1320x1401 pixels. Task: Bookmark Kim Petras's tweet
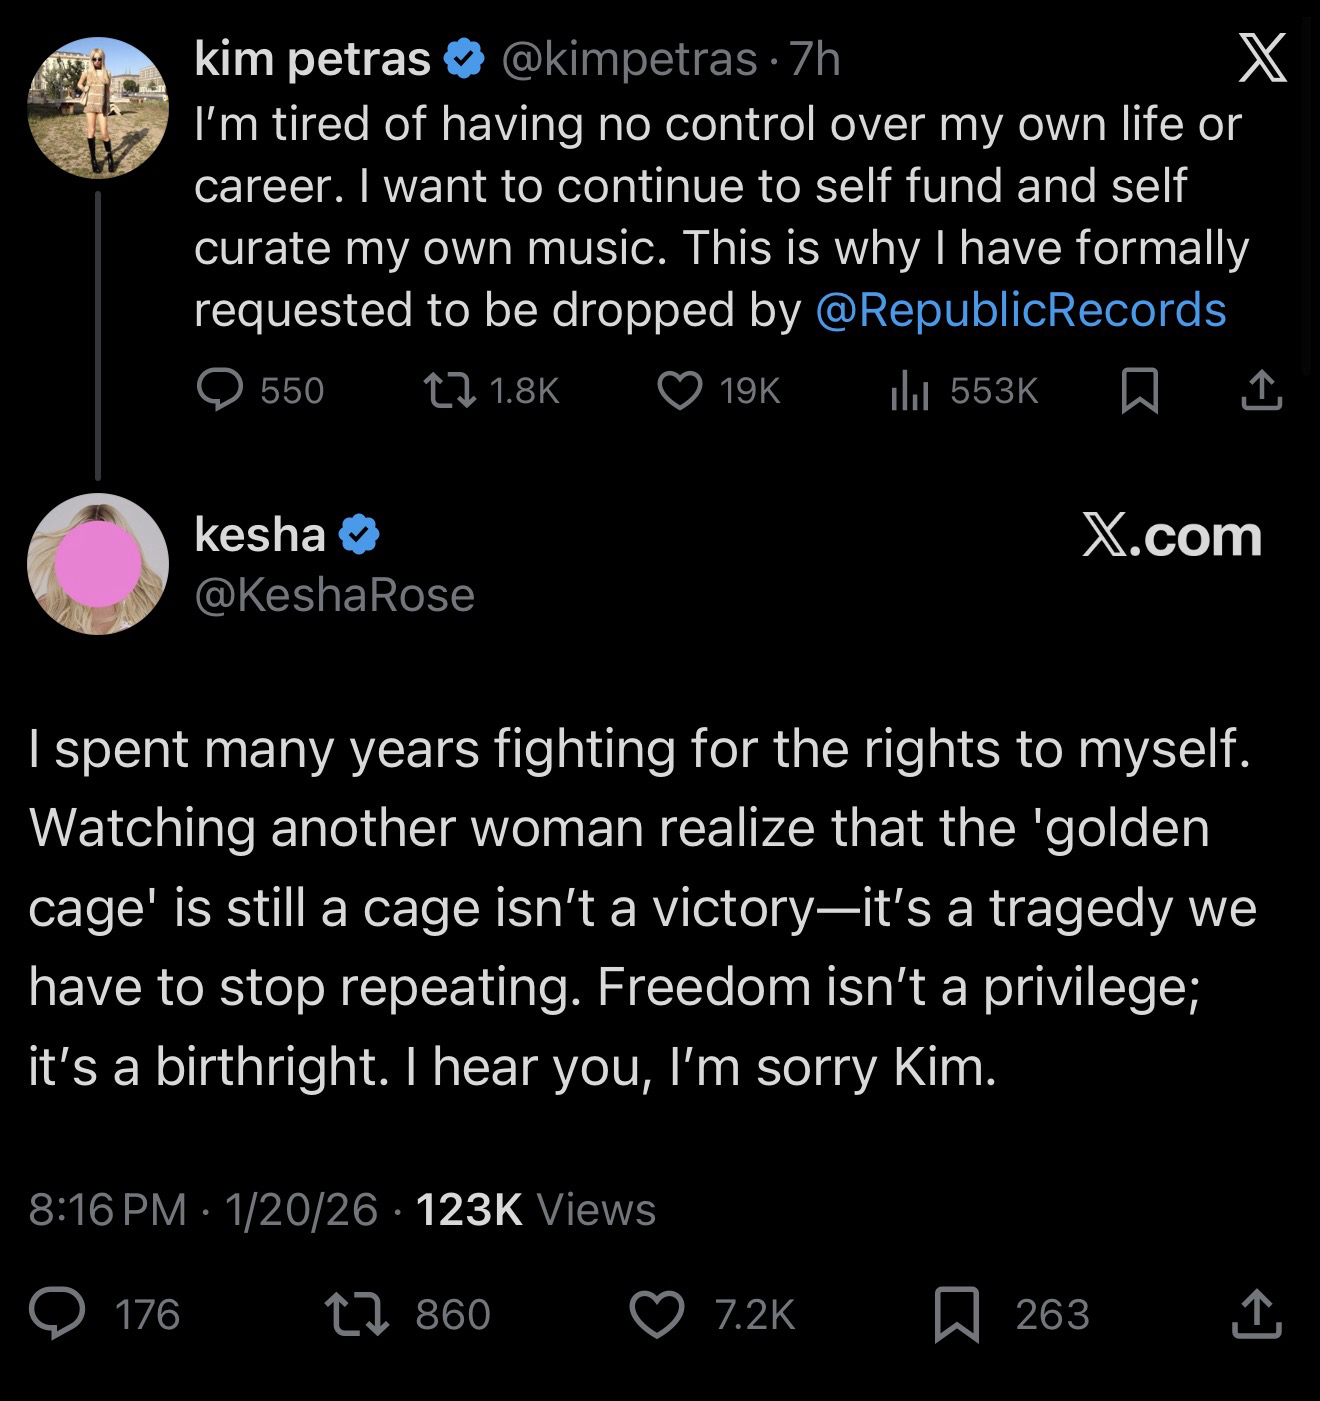coord(1139,390)
